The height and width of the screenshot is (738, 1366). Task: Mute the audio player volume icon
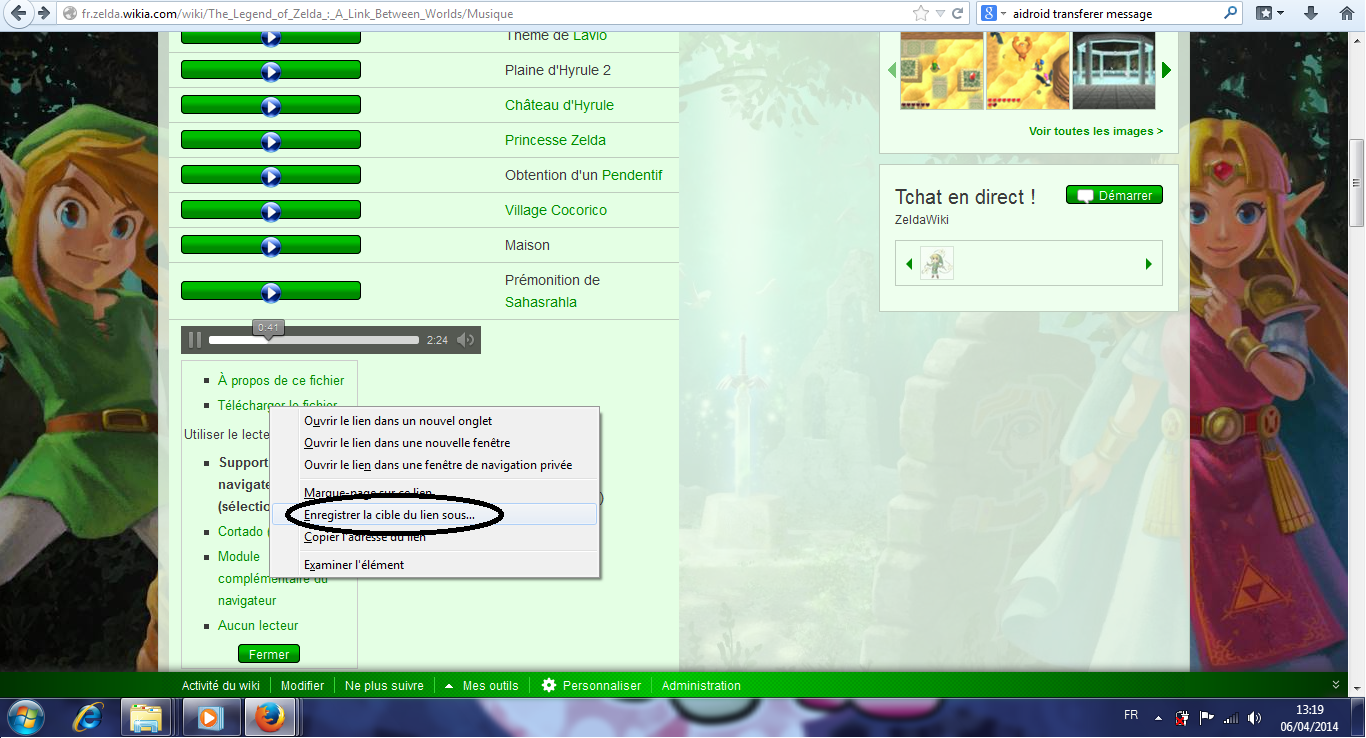coord(465,340)
